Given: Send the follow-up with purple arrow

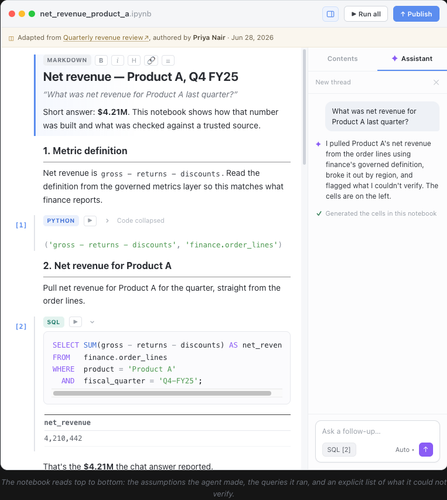Looking at the screenshot, I should (x=426, y=450).
